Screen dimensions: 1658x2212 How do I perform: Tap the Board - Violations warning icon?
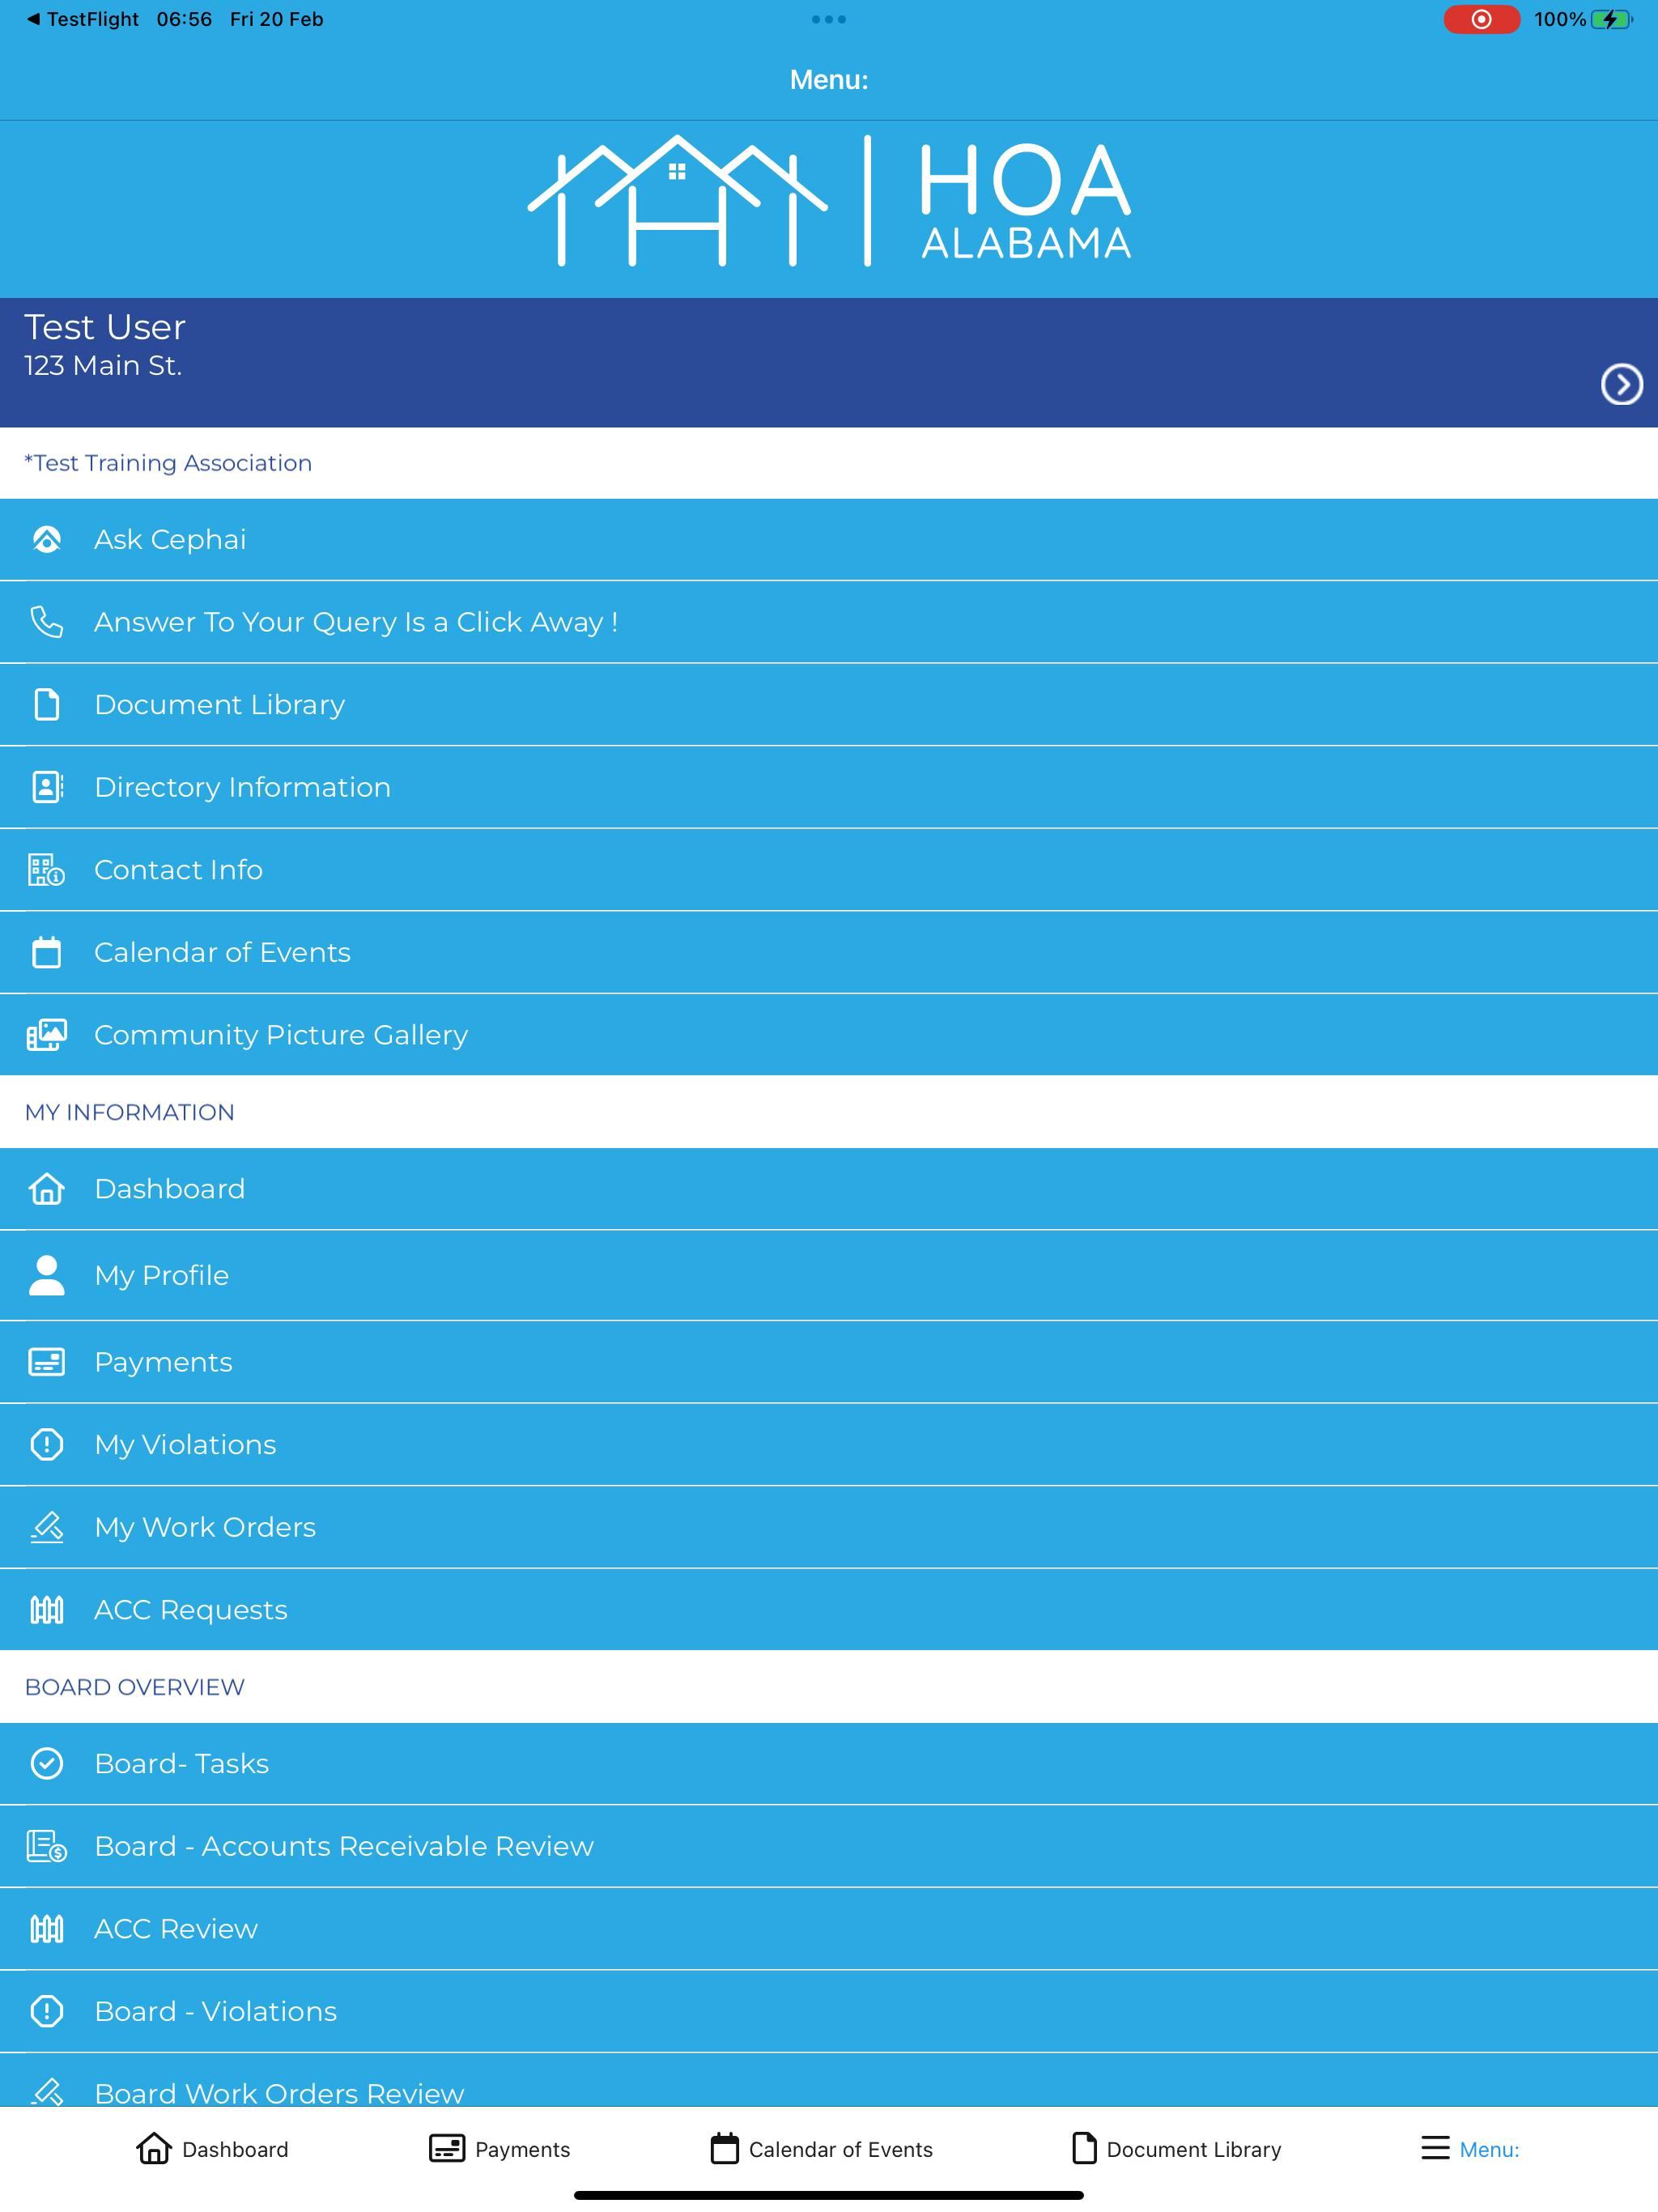click(x=47, y=2011)
